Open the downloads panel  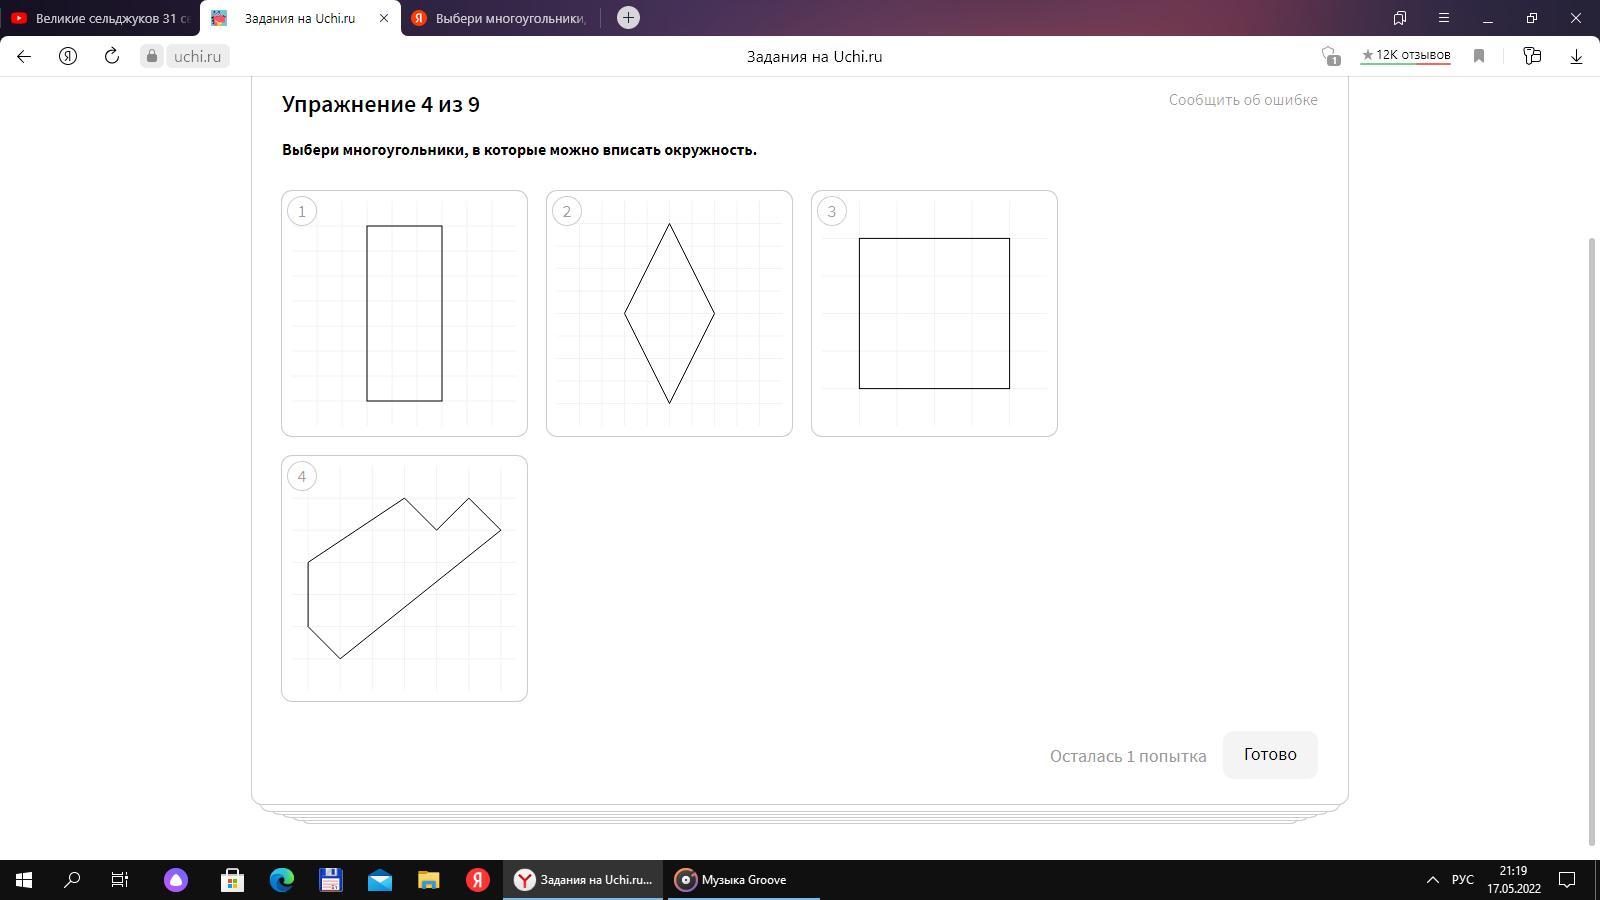tap(1576, 56)
